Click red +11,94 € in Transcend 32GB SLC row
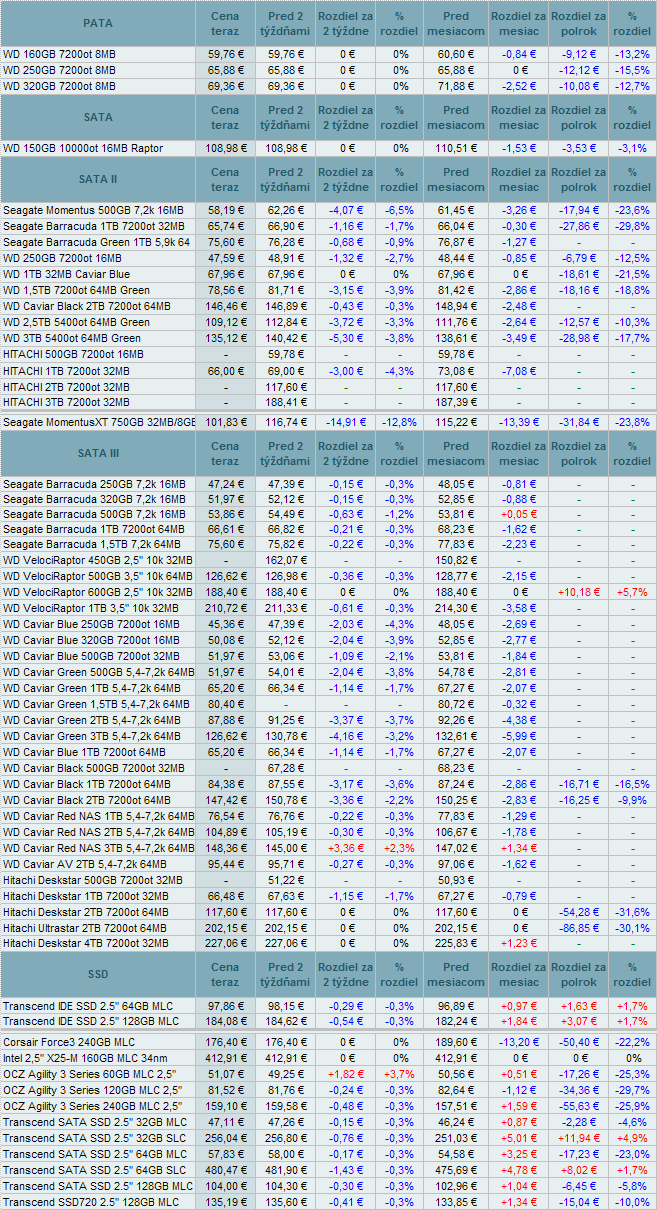 click(x=580, y=1138)
